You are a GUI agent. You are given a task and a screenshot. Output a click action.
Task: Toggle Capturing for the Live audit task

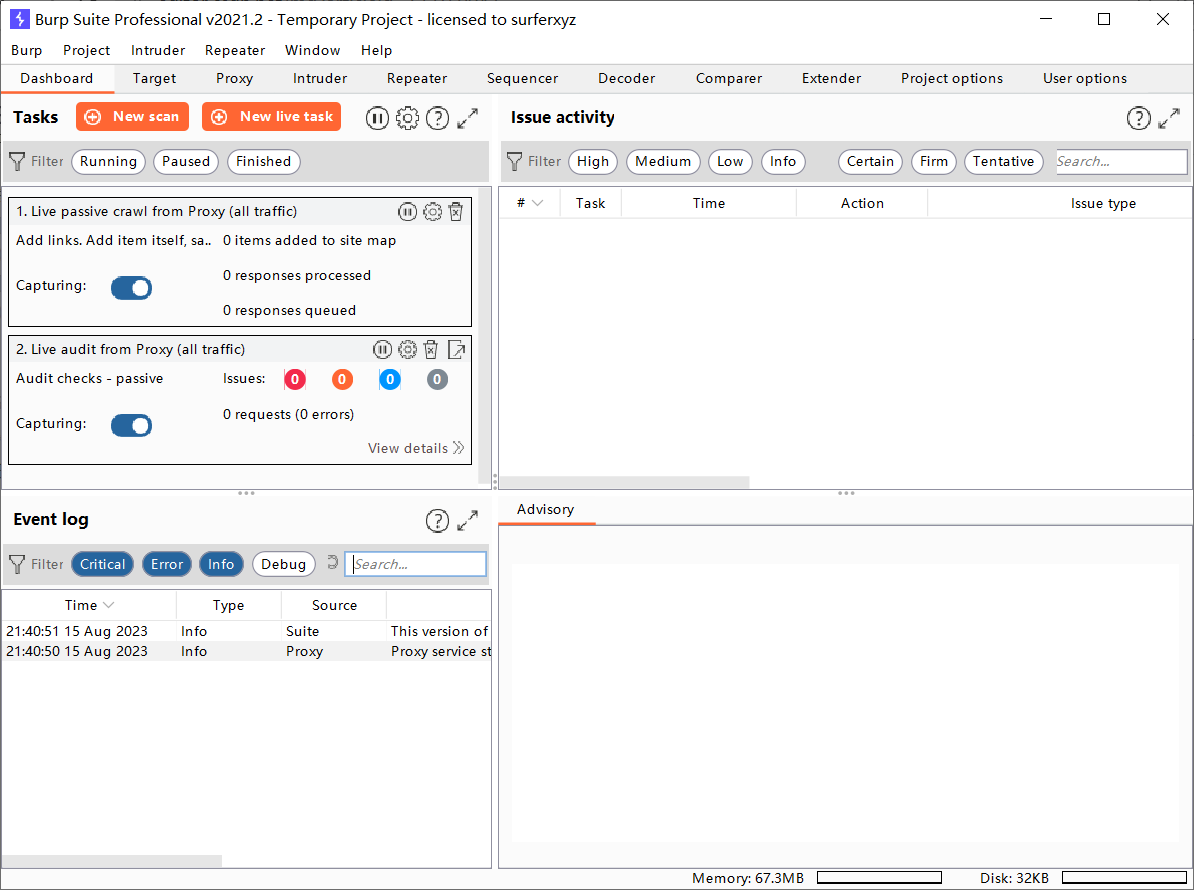click(x=131, y=426)
